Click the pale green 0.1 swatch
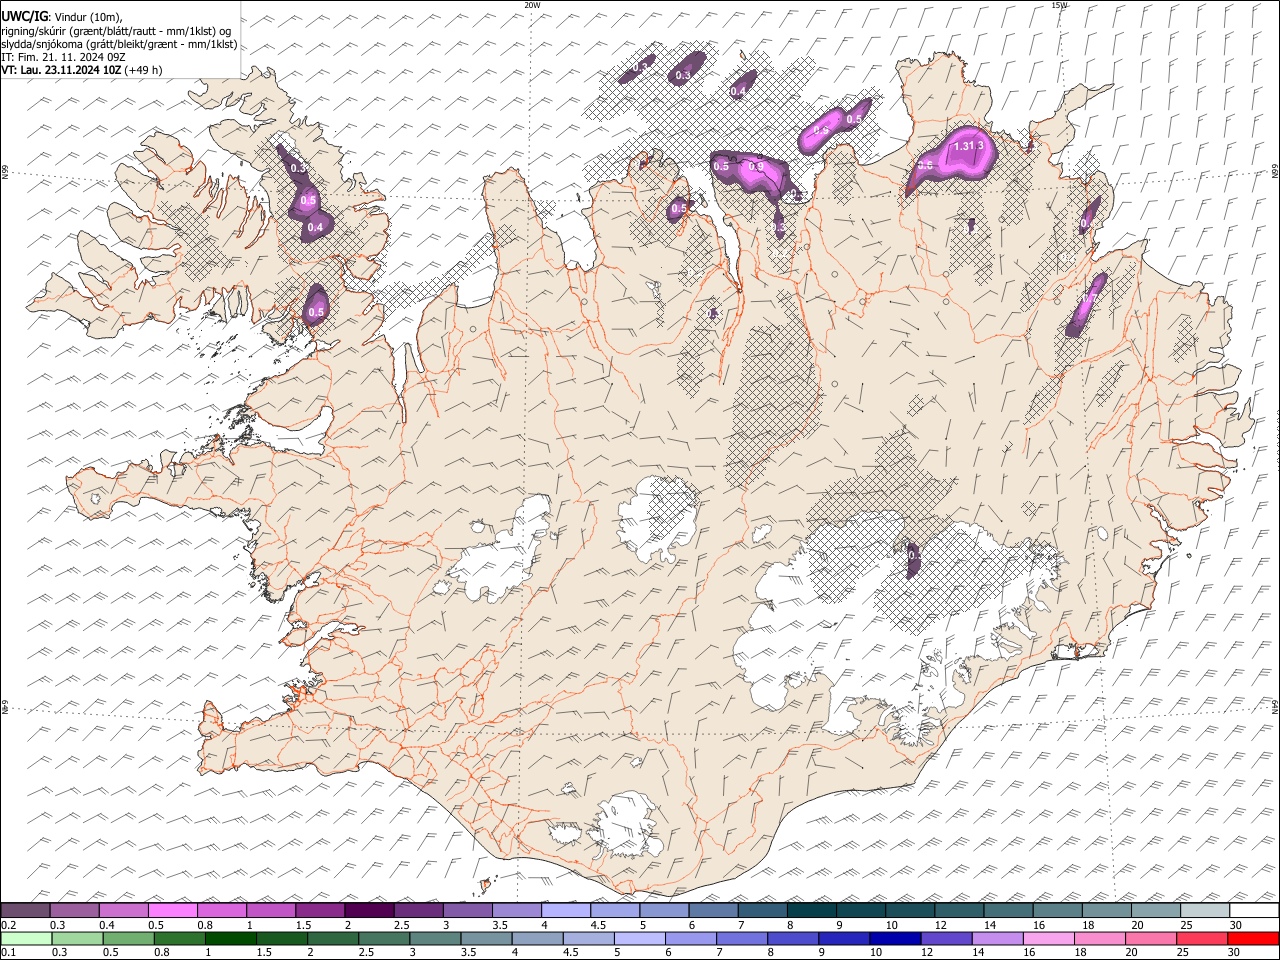 [x=26, y=939]
